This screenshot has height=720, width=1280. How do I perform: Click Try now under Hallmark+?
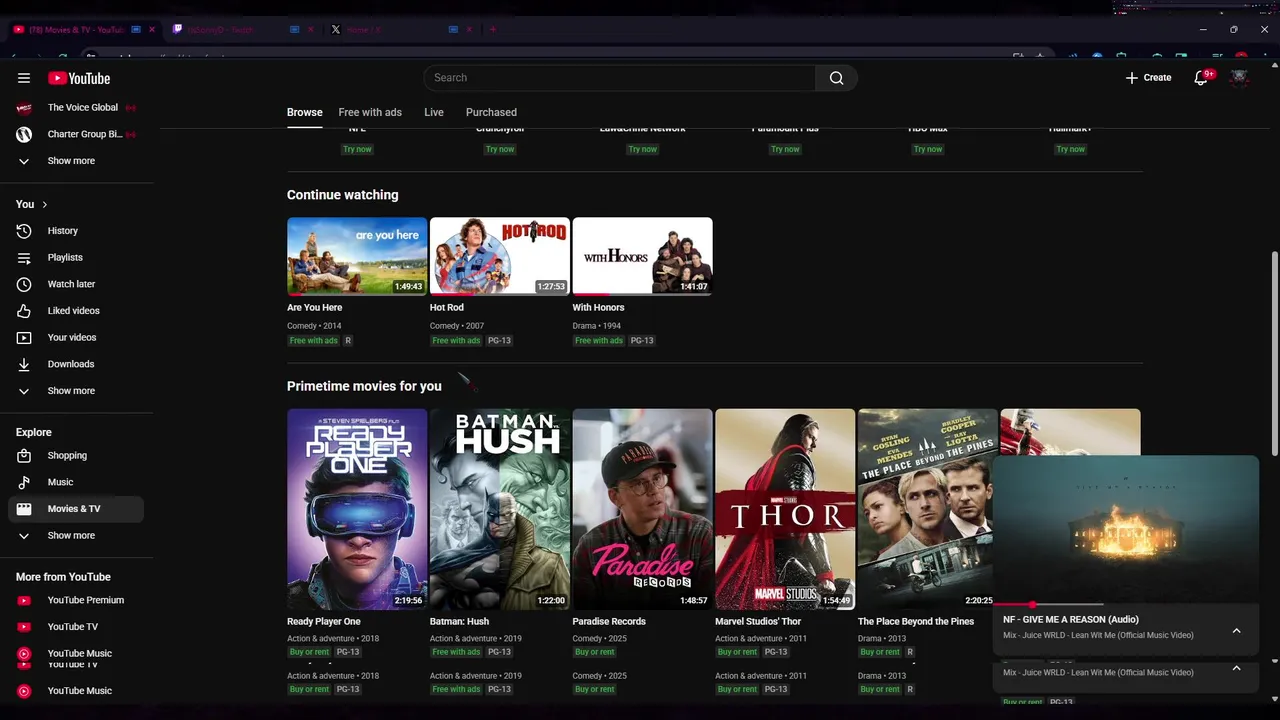click(x=1070, y=149)
